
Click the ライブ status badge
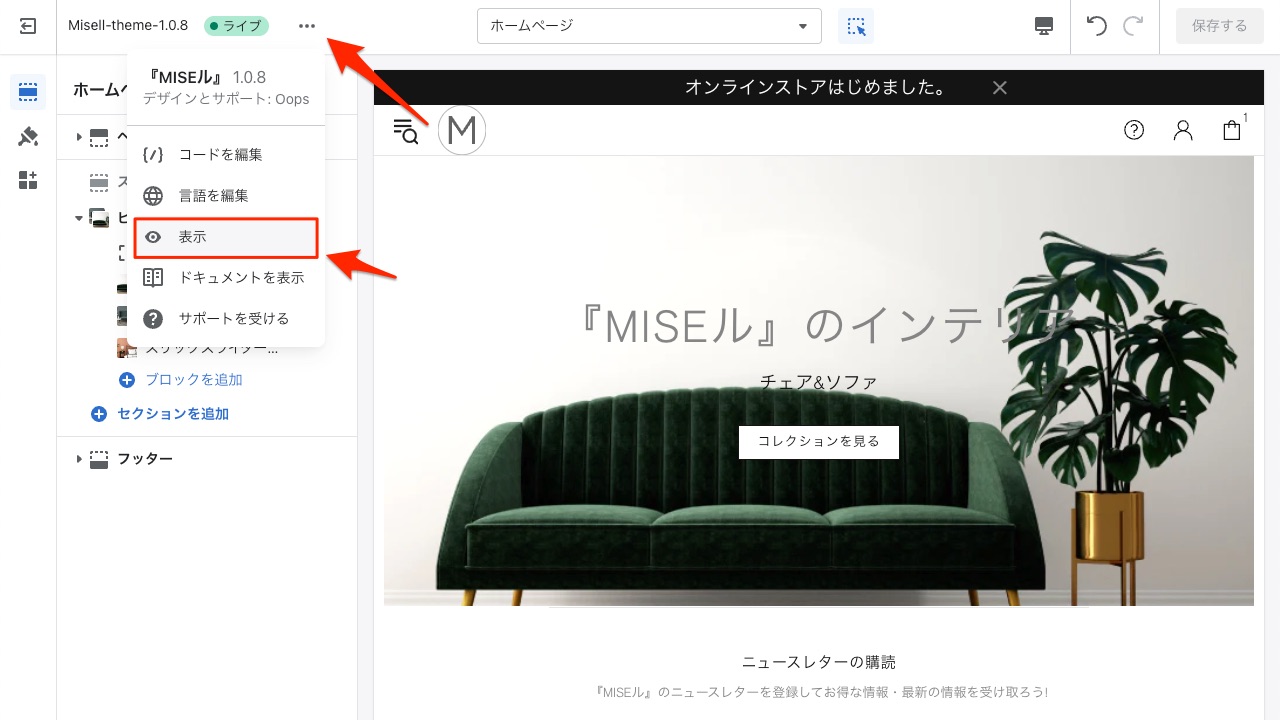[x=236, y=26]
